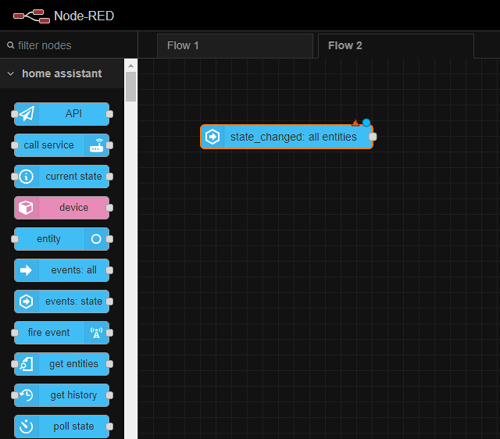The width and height of the screenshot is (500, 439).
Task: Click the home assistant category heading text
Action: [62, 74]
